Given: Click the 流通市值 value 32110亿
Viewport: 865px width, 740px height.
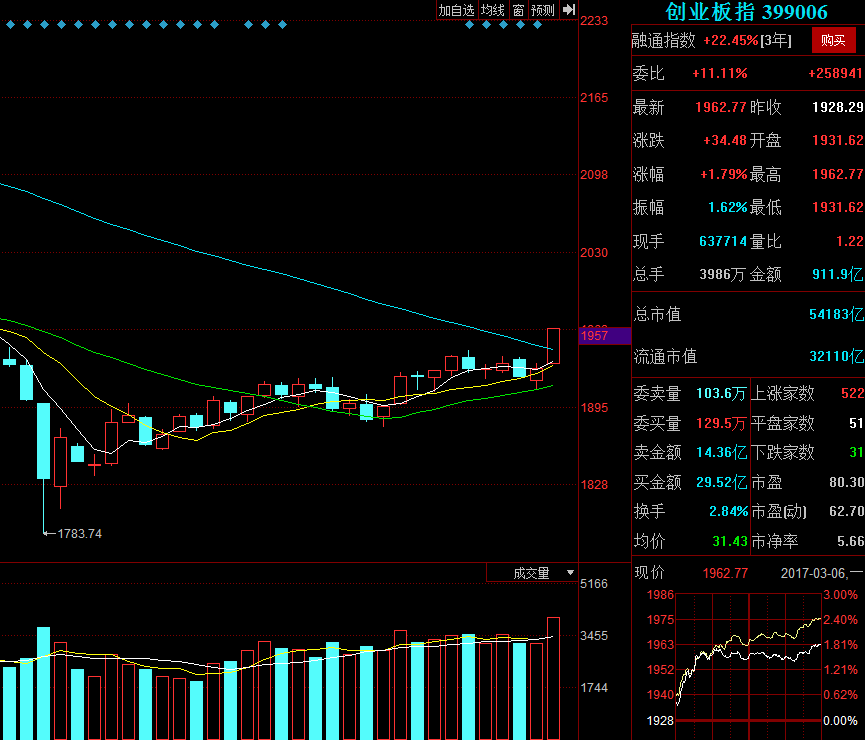Looking at the screenshot, I should coord(836,356).
